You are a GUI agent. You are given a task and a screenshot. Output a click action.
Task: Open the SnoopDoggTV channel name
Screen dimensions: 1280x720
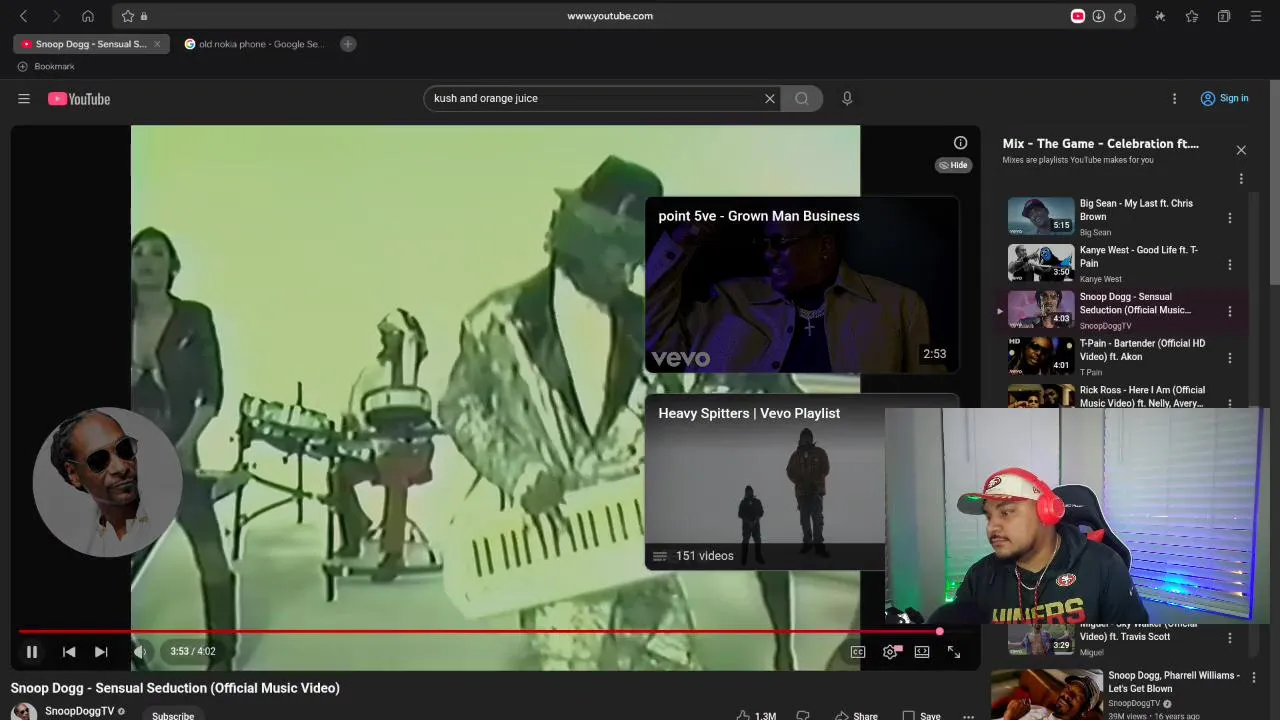79,711
